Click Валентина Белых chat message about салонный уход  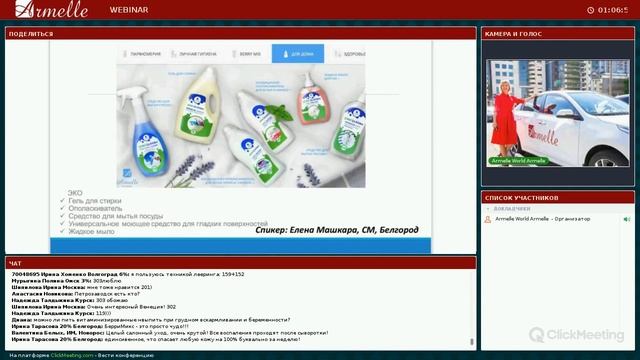(170, 333)
